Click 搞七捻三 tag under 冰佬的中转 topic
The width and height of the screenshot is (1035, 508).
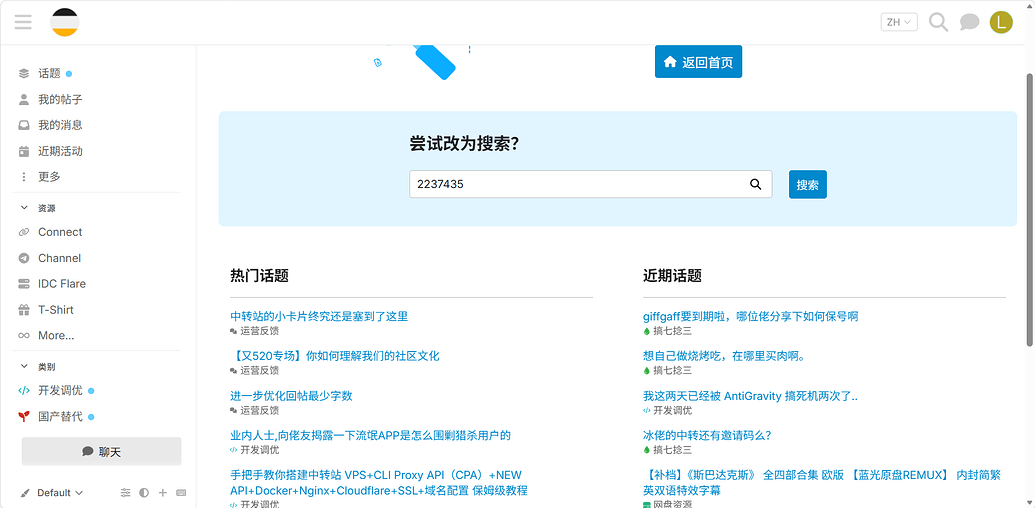(x=667, y=450)
